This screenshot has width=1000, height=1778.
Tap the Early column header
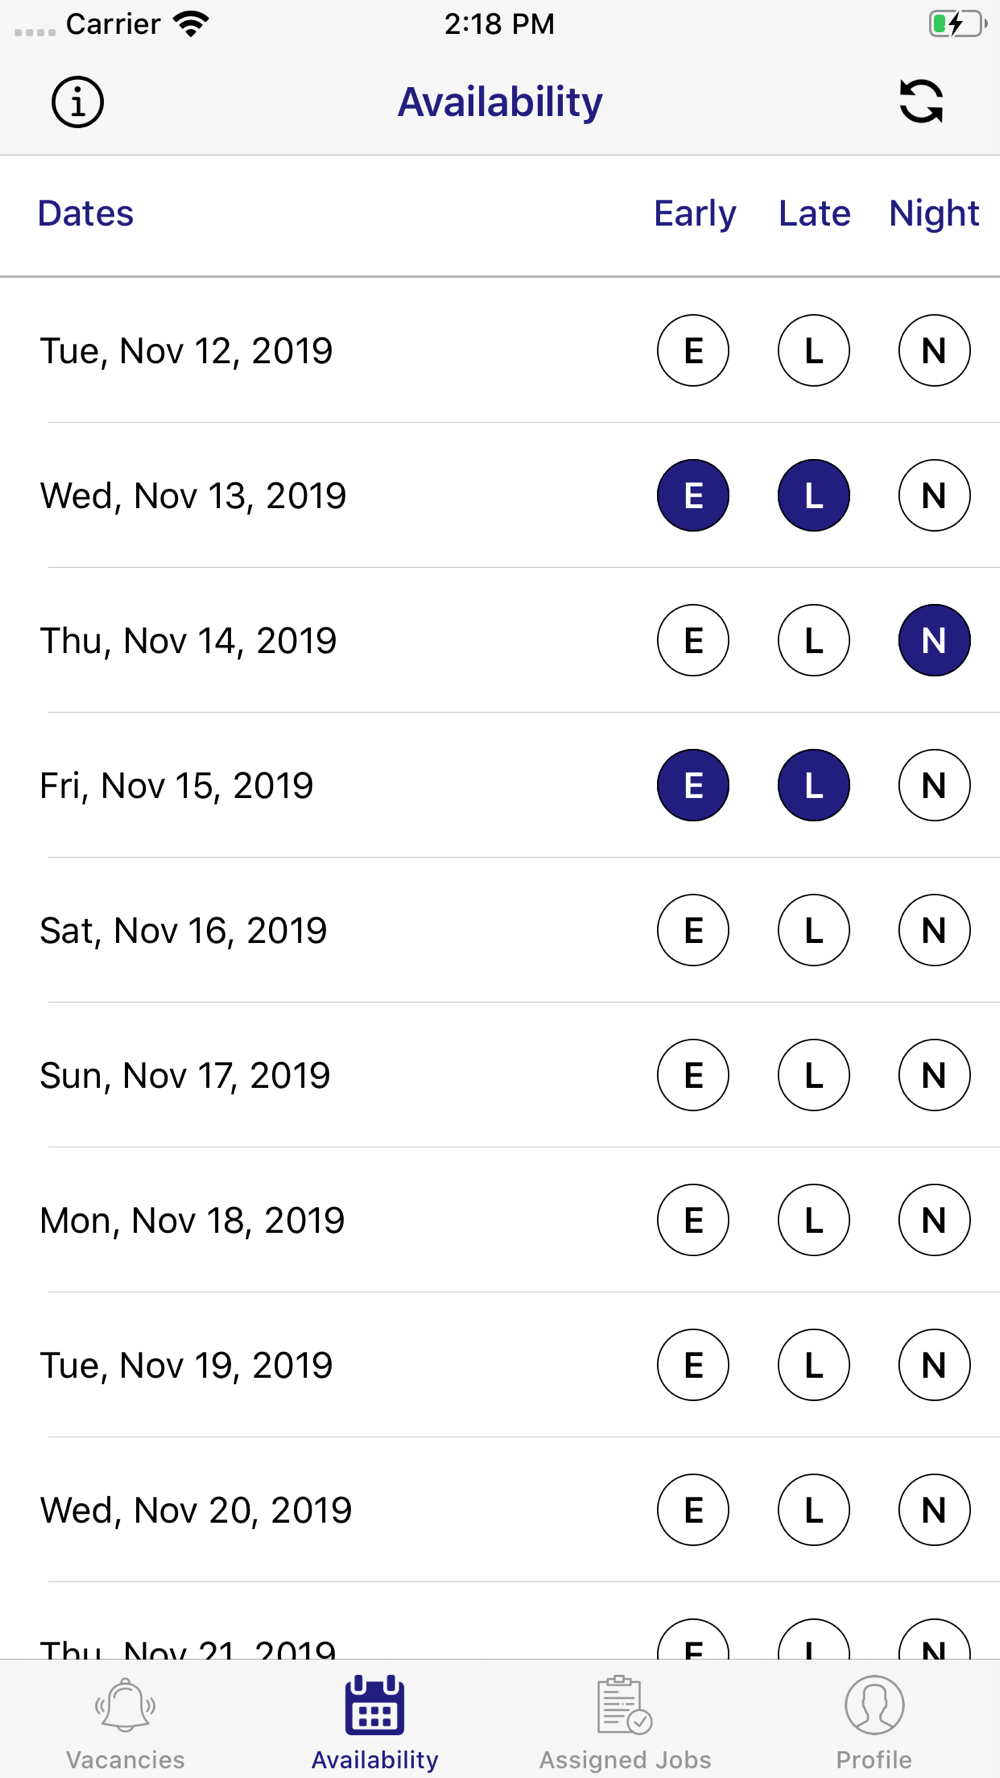(x=695, y=214)
